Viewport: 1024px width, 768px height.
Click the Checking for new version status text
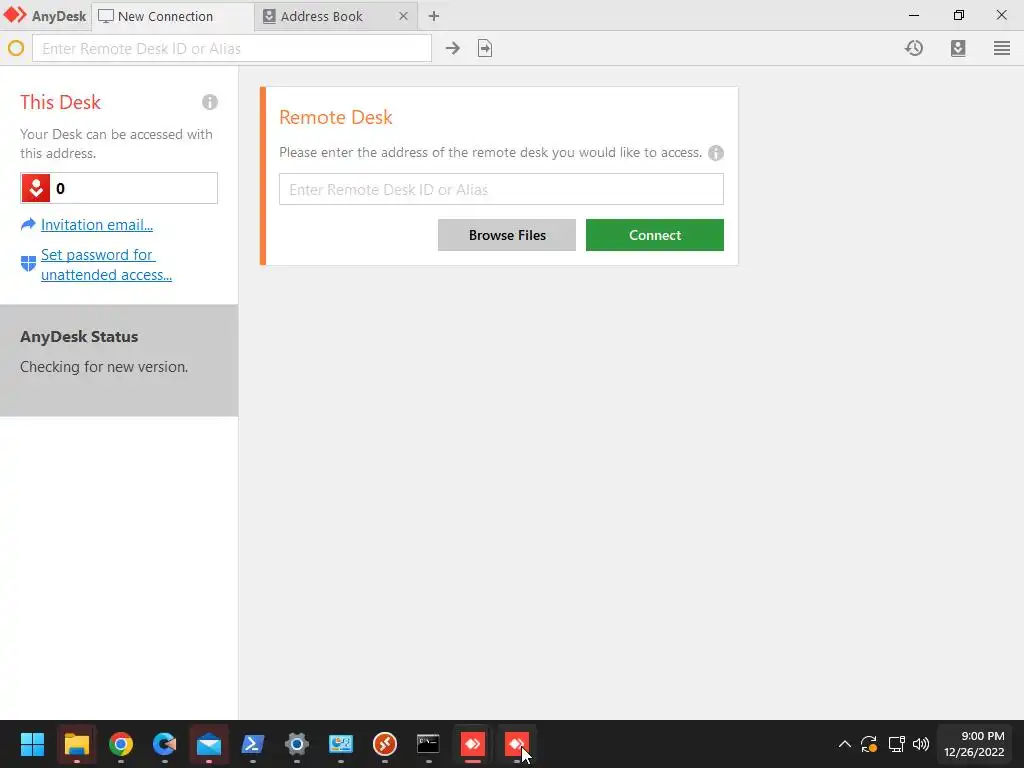coord(104,367)
